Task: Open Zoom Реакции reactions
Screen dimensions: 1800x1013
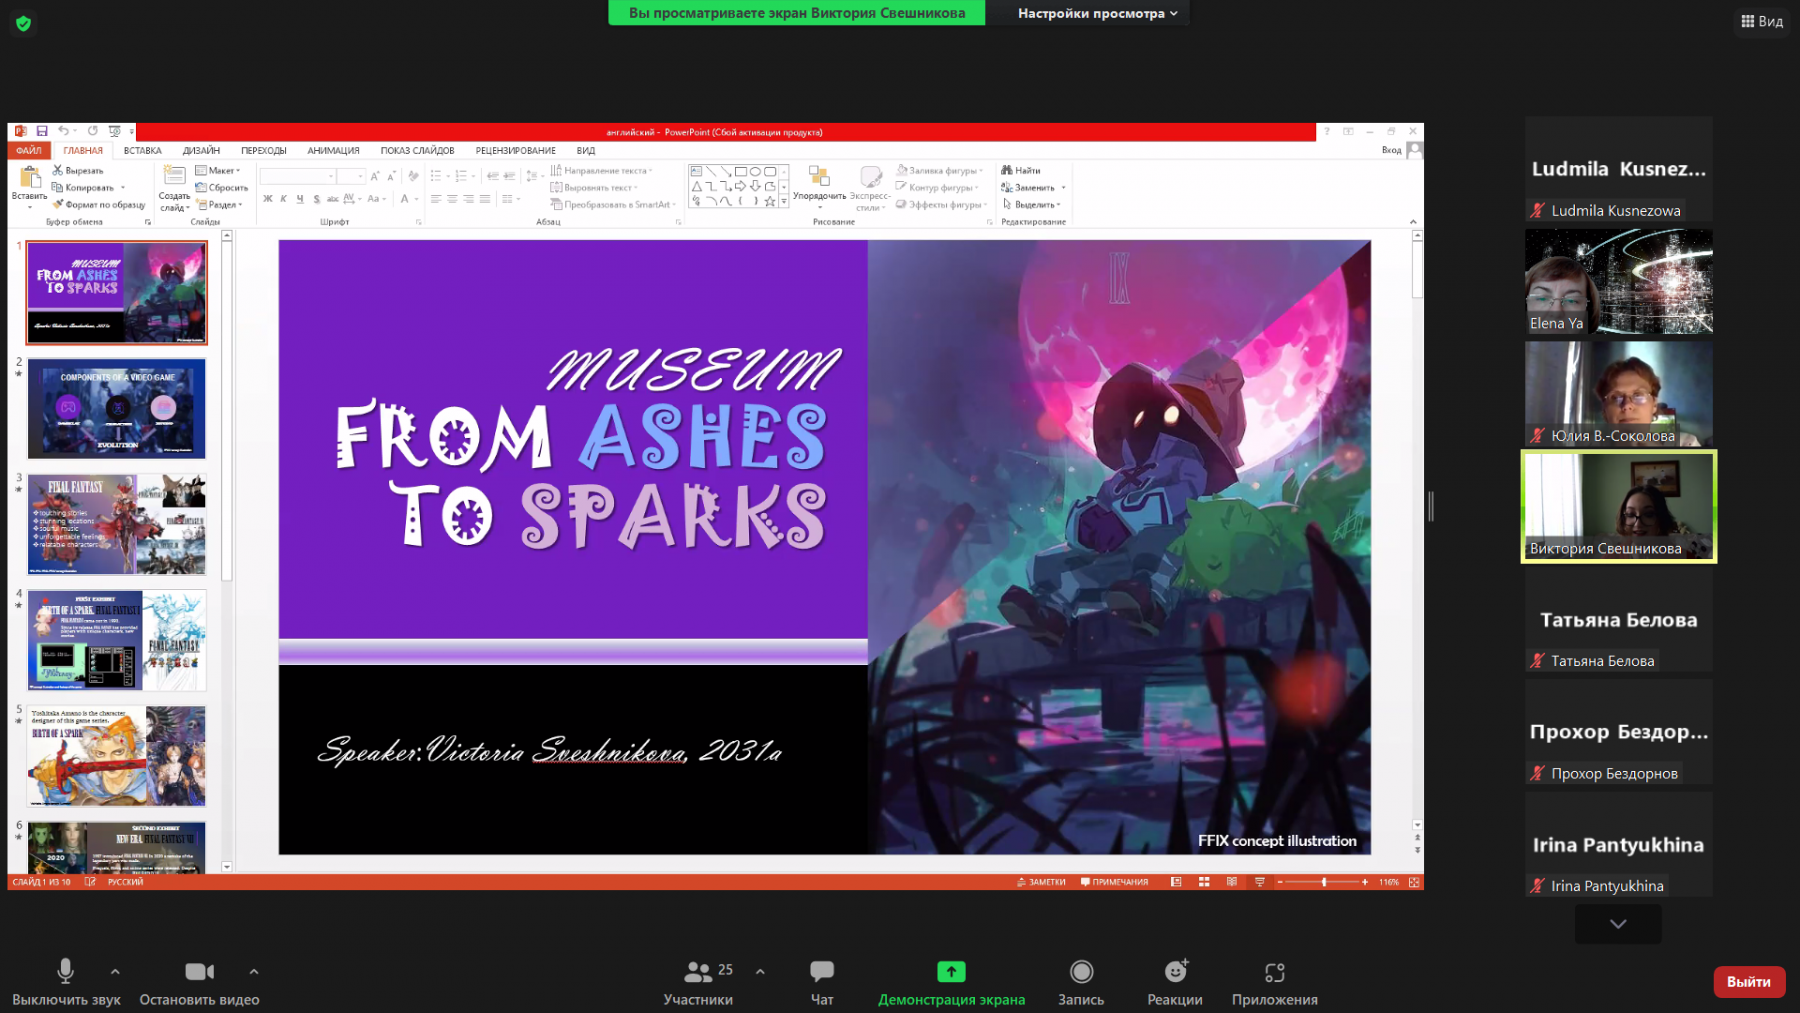Action: click(1175, 983)
